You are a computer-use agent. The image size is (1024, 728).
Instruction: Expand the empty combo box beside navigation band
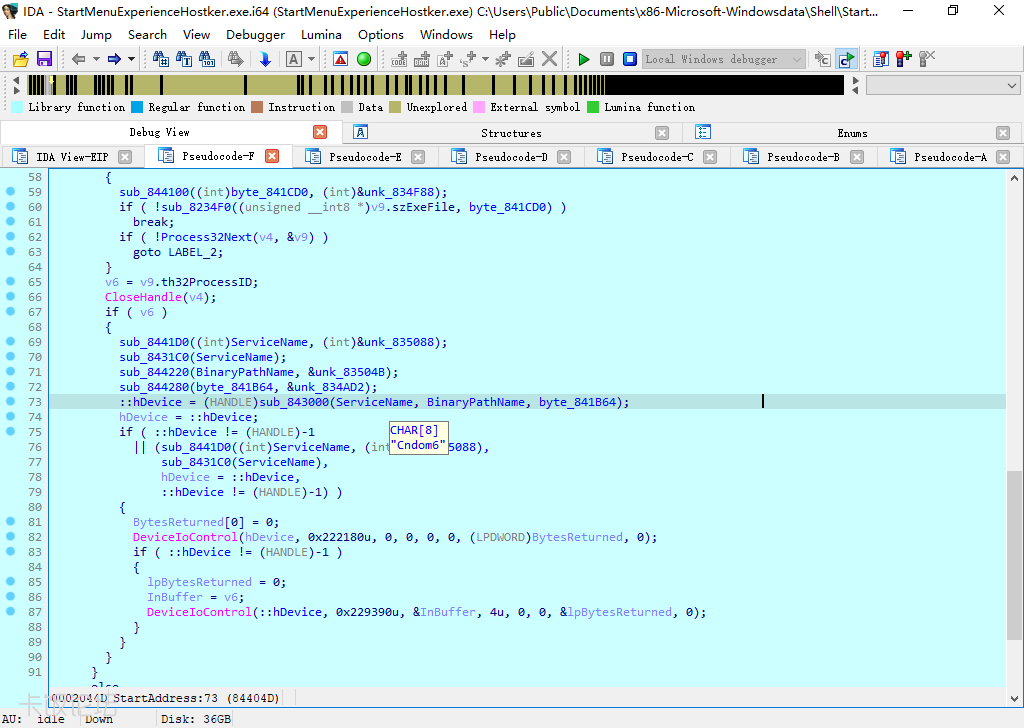[x=1012, y=86]
